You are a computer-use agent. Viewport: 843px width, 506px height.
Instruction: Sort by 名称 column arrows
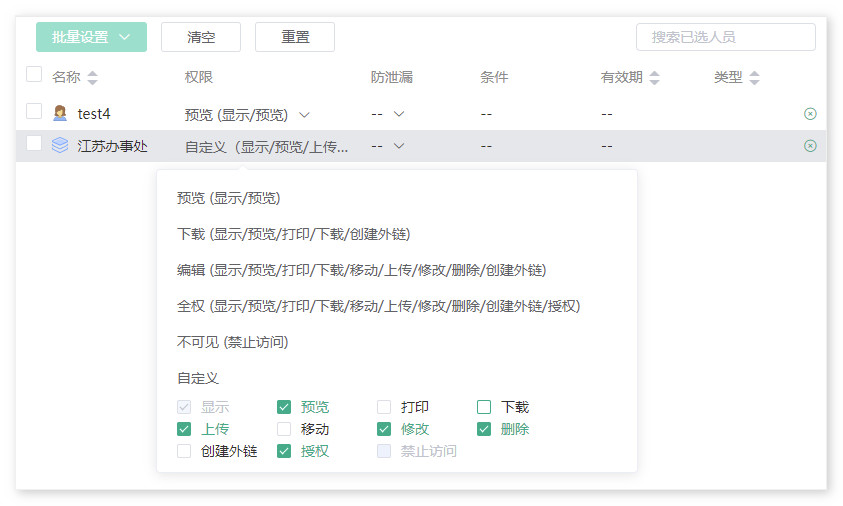pyautogui.click(x=92, y=78)
